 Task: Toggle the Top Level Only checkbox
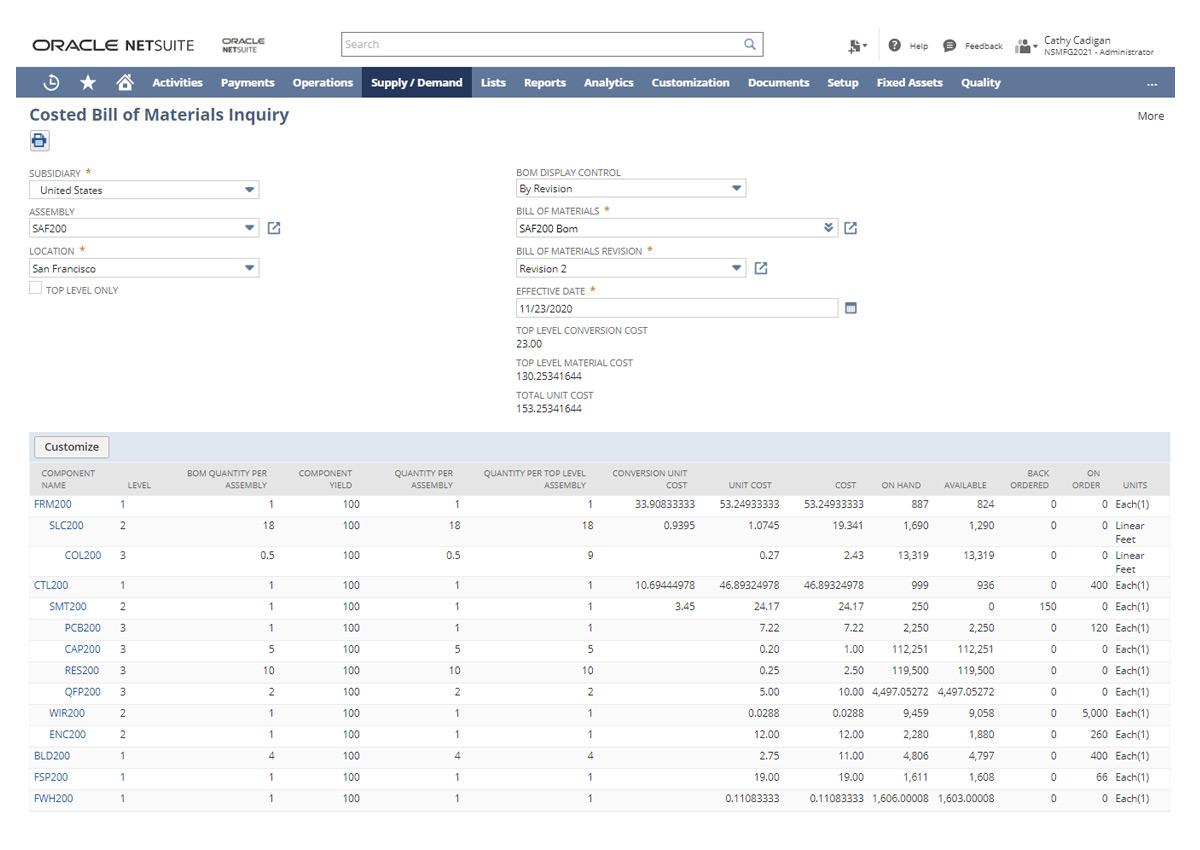click(x=36, y=289)
